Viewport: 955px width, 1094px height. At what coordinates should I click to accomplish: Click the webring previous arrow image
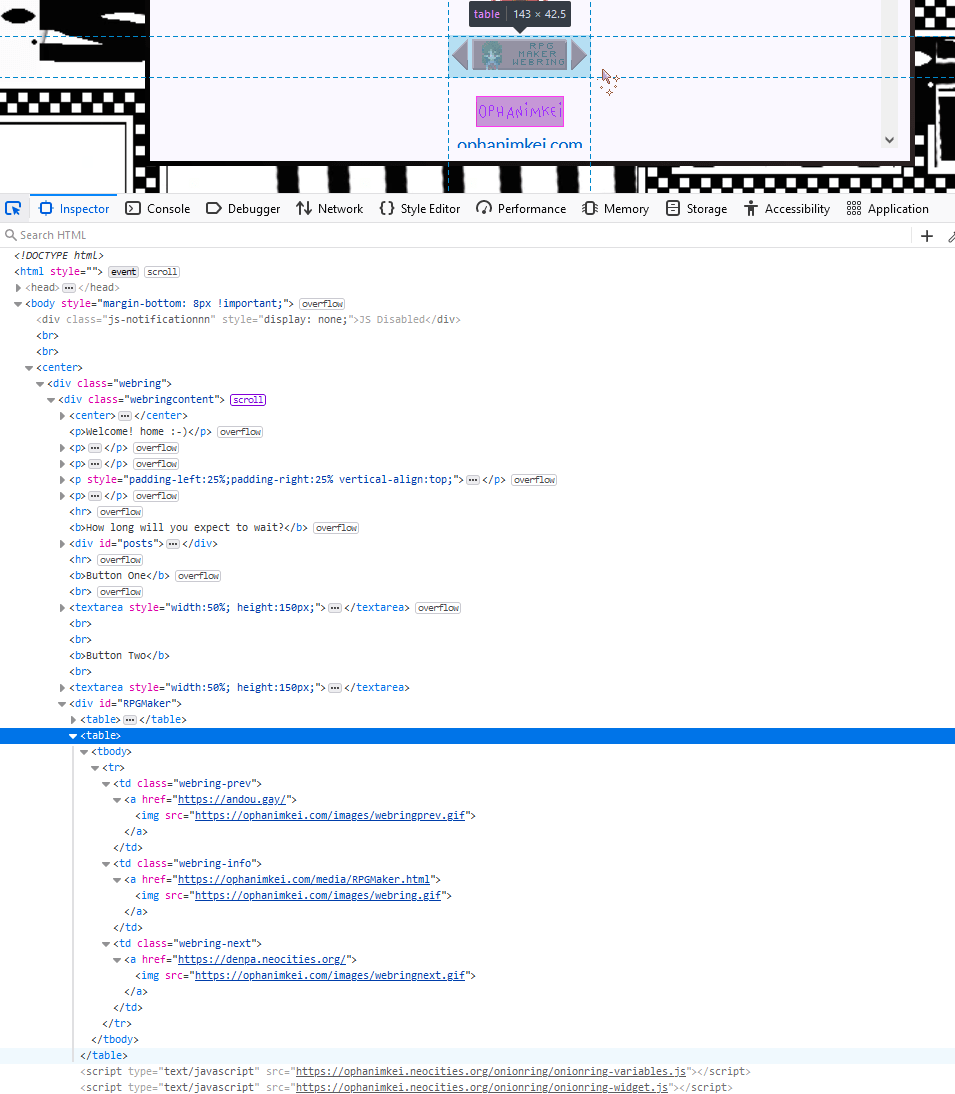coord(459,55)
